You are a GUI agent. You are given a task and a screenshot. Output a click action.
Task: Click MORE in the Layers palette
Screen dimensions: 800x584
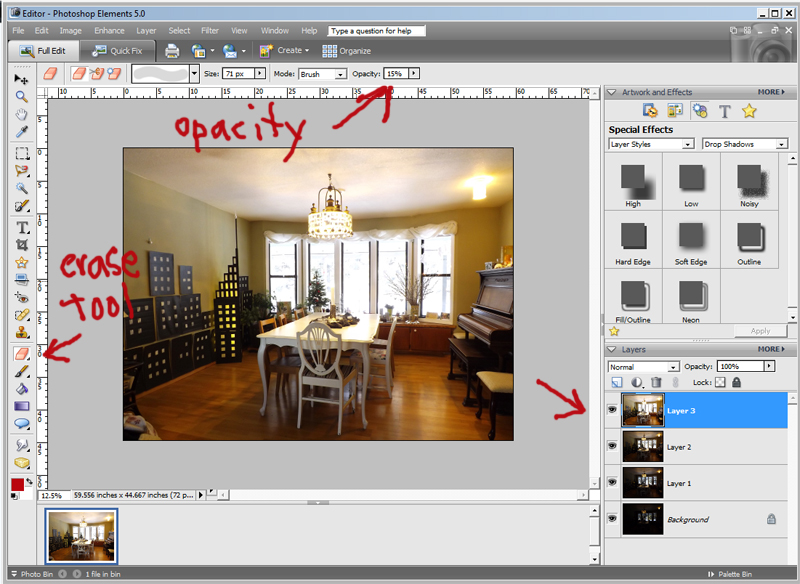(x=771, y=349)
